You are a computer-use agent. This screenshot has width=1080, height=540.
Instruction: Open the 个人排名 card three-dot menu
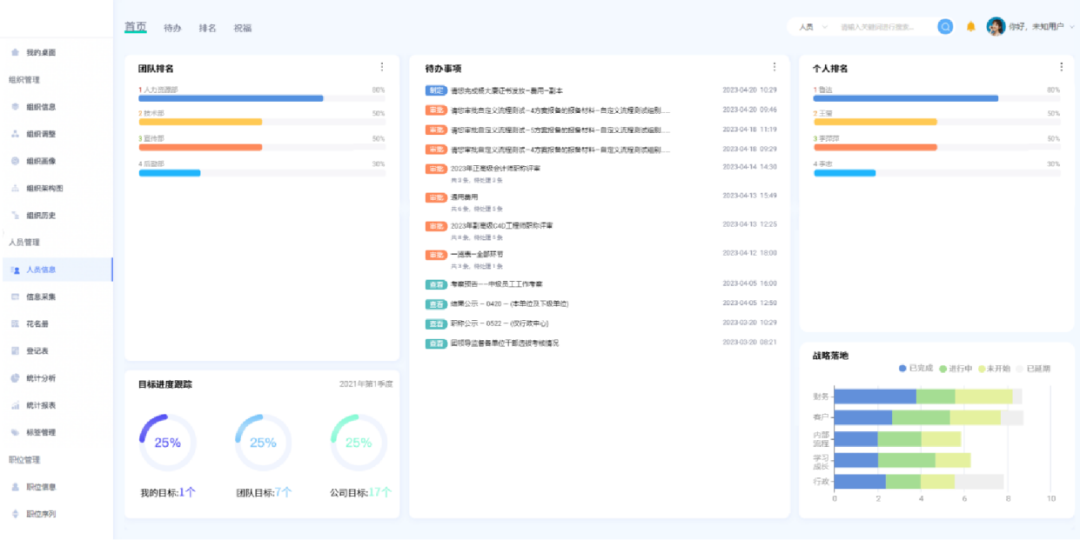pos(1061,67)
